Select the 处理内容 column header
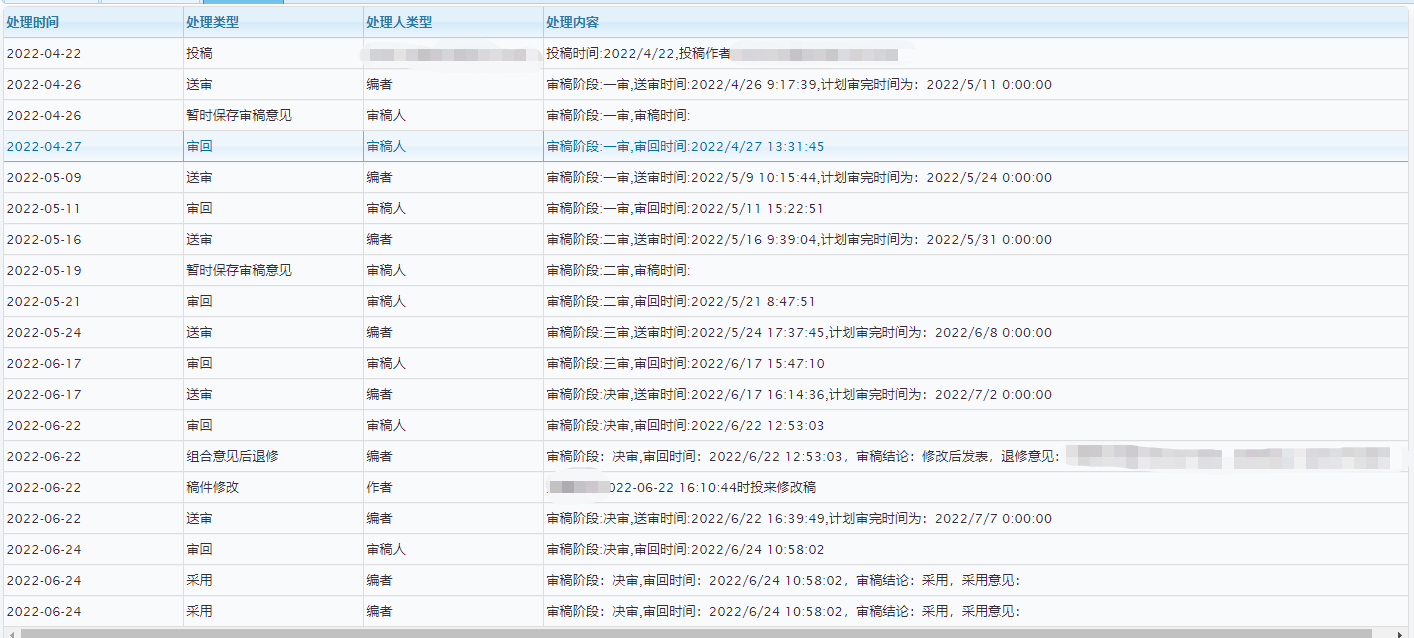This screenshot has width=1414, height=638. coord(975,22)
